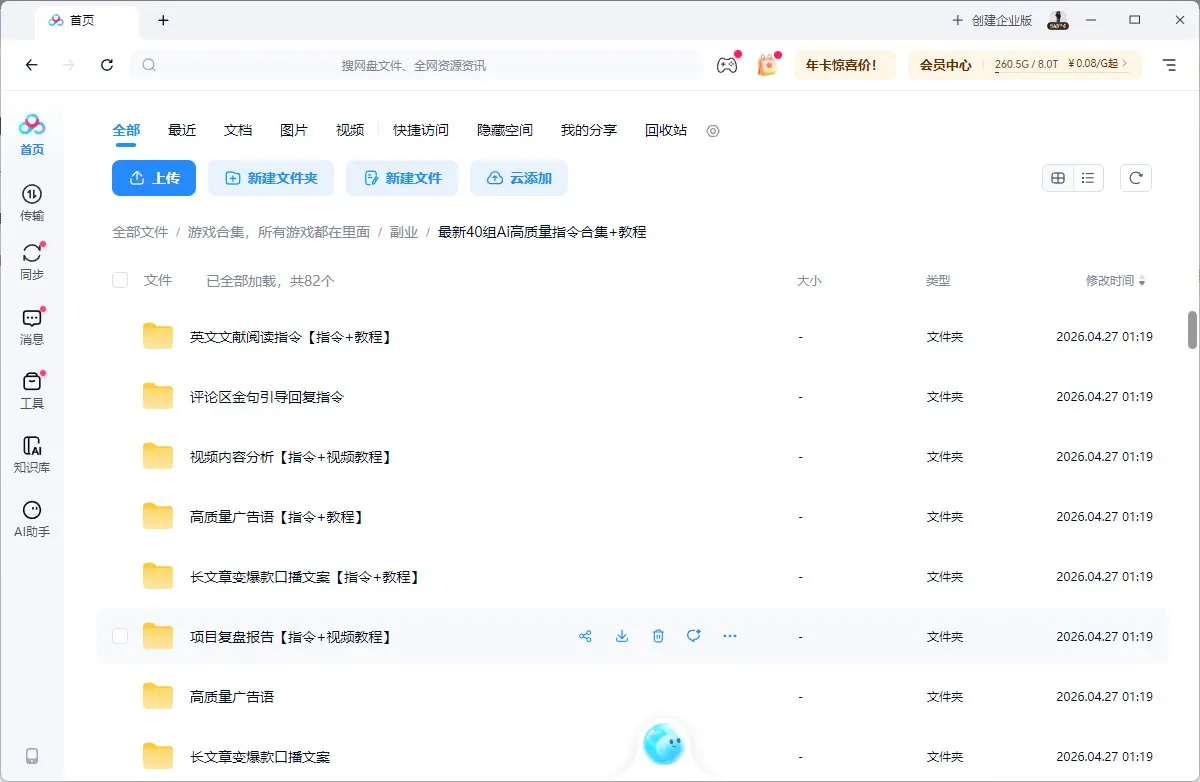Open the game center icon near the search bar
The width and height of the screenshot is (1200, 782).
click(727, 64)
